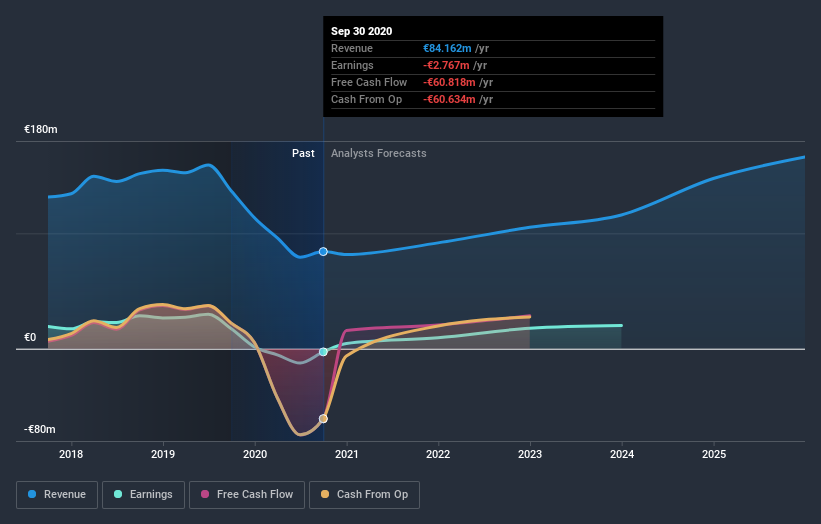Screen dimensions: 821x524
Task: Click the 2020 x-axis label
Action: pyautogui.click(x=255, y=454)
